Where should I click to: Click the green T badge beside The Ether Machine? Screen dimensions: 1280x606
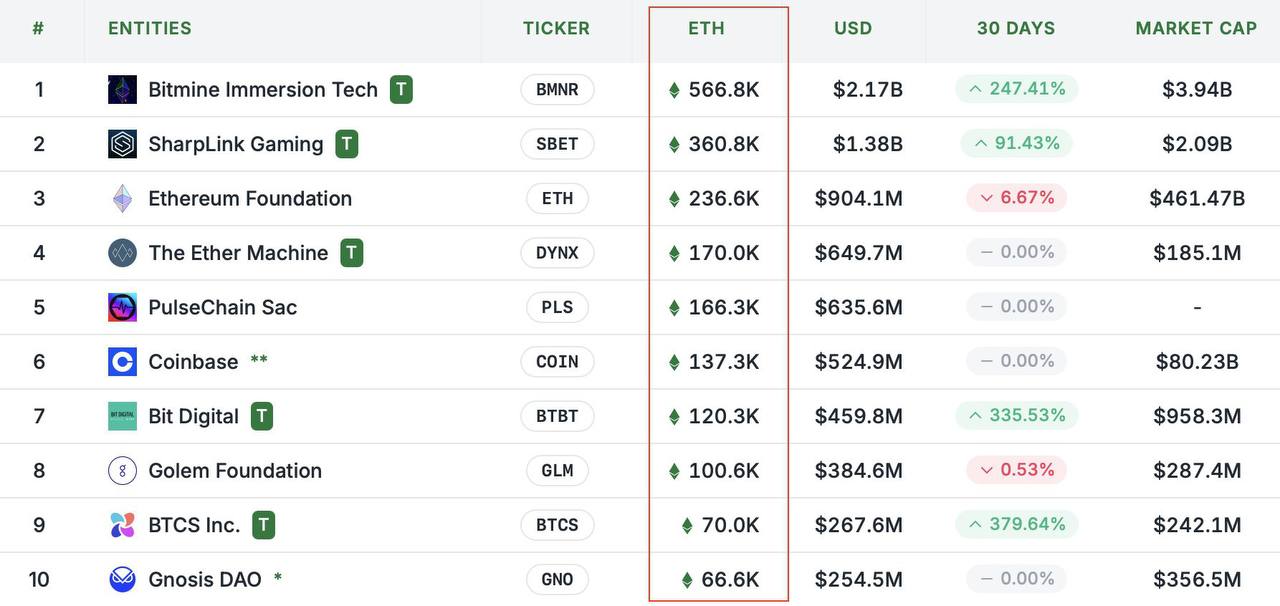click(x=351, y=253)
